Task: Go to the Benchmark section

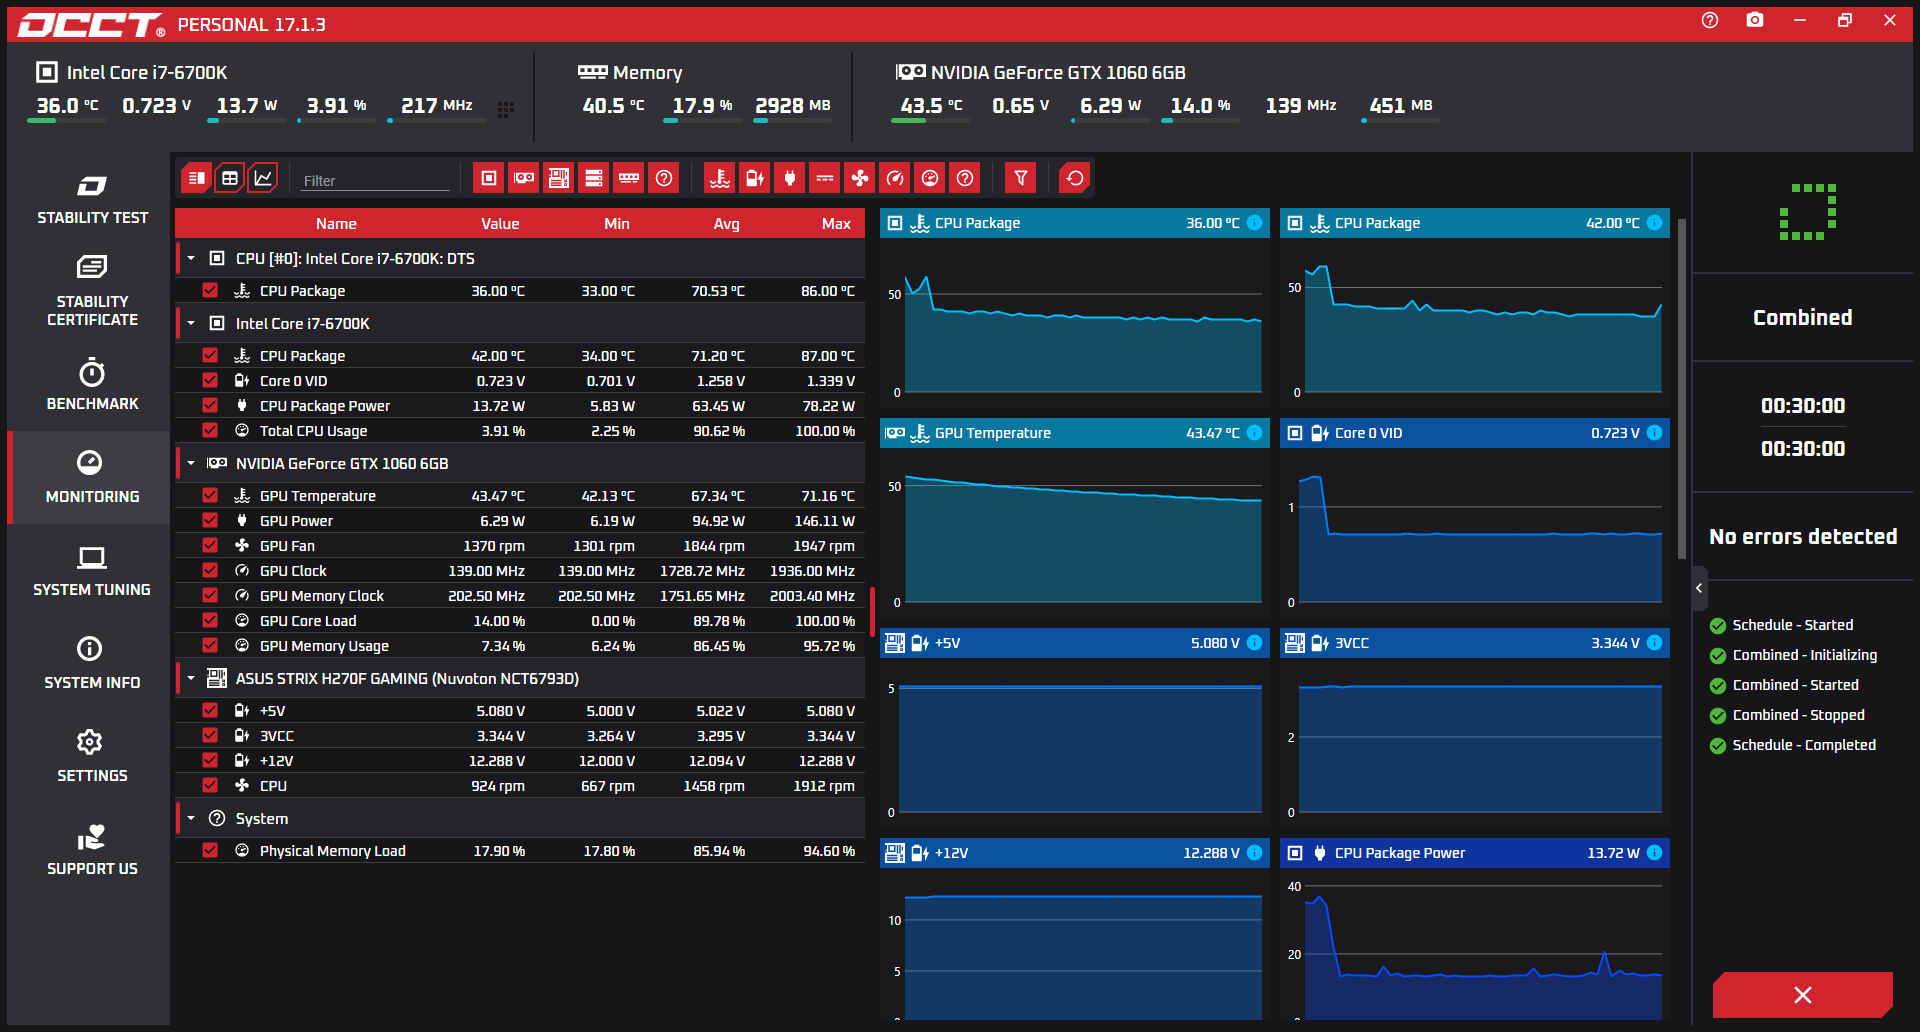Action: pyautogui.click(x=92, y=385)
